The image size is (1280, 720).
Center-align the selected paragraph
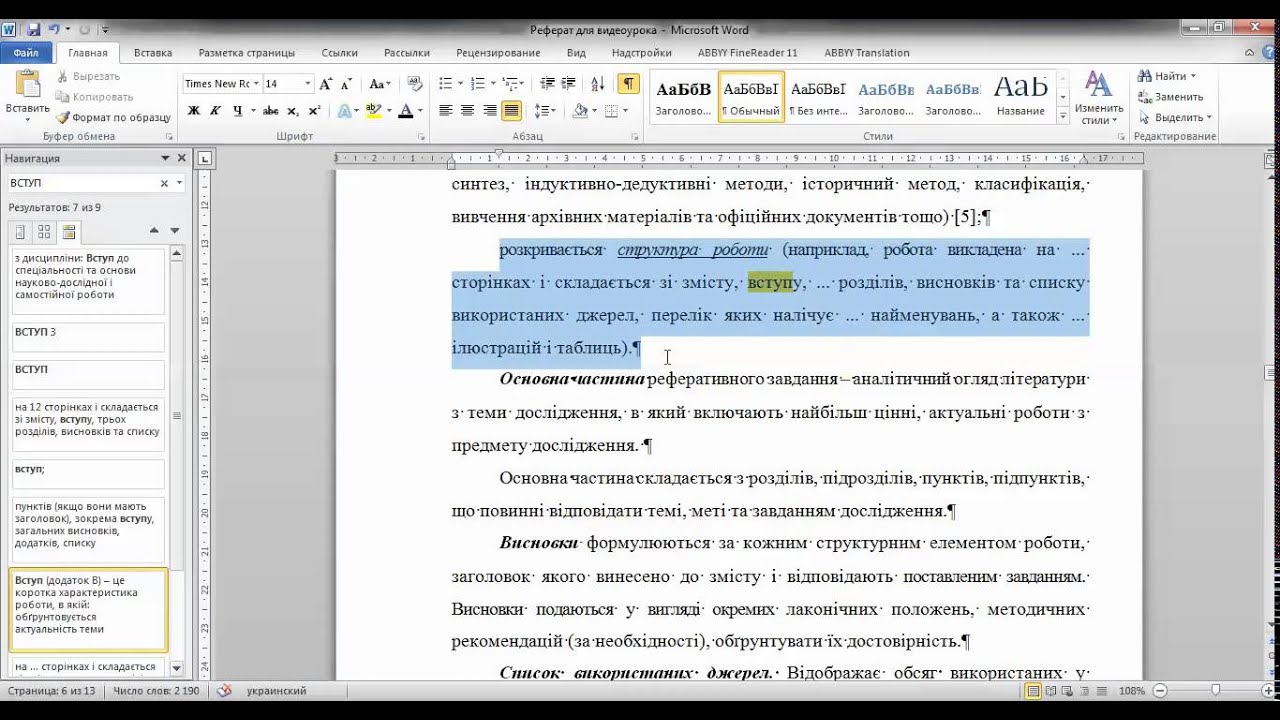(x=467, y=111)
